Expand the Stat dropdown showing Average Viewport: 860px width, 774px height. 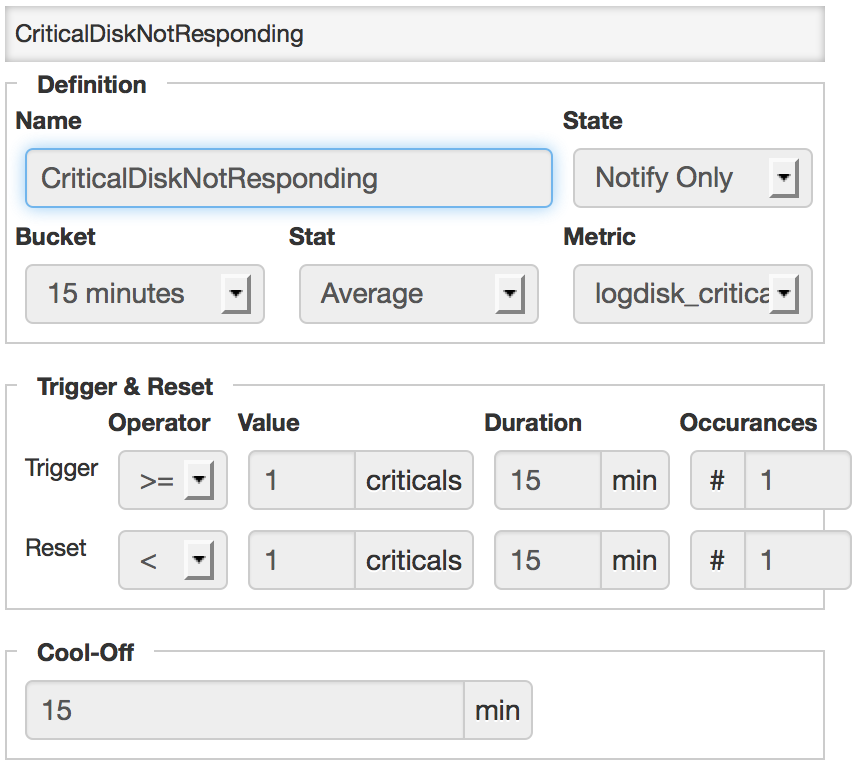tap(418, 294)
